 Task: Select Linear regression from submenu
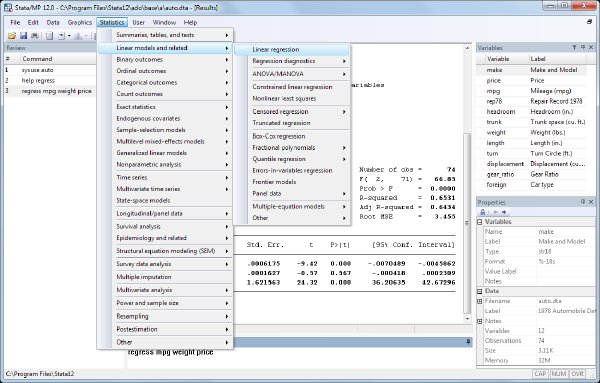click(x=292, y=50)
